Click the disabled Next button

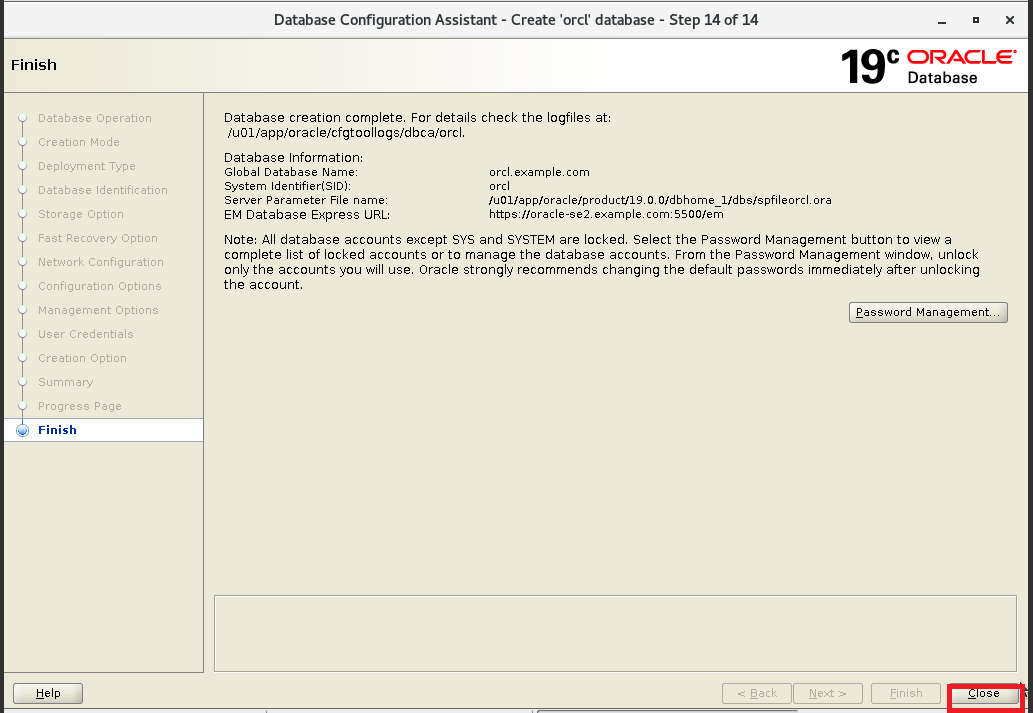[x=827, y=693]
